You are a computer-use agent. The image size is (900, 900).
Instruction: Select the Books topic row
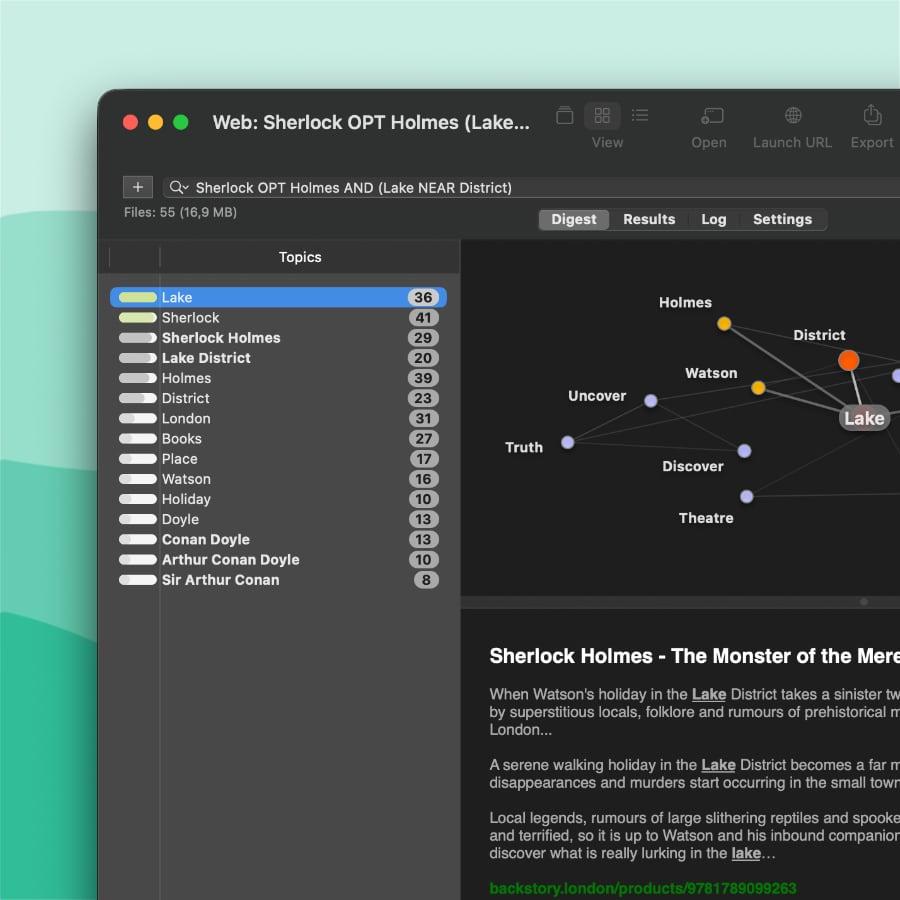pyautogui.click(x=278, y=439)
